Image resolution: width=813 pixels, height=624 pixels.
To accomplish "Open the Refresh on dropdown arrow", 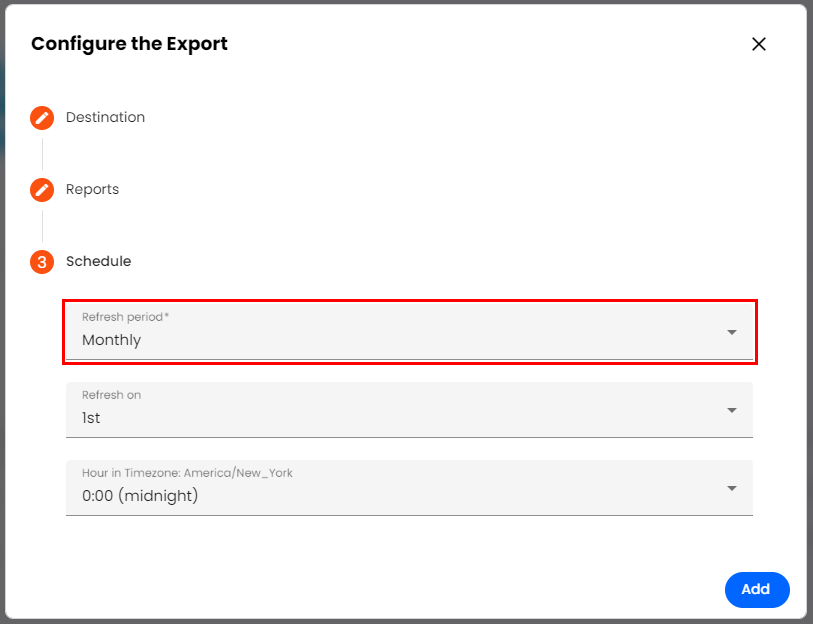I will point(732,410).
